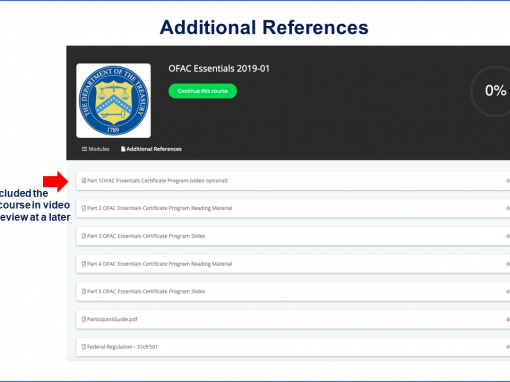Open Part 2 OFAC Essentials Reading Material

click(293, 208)
